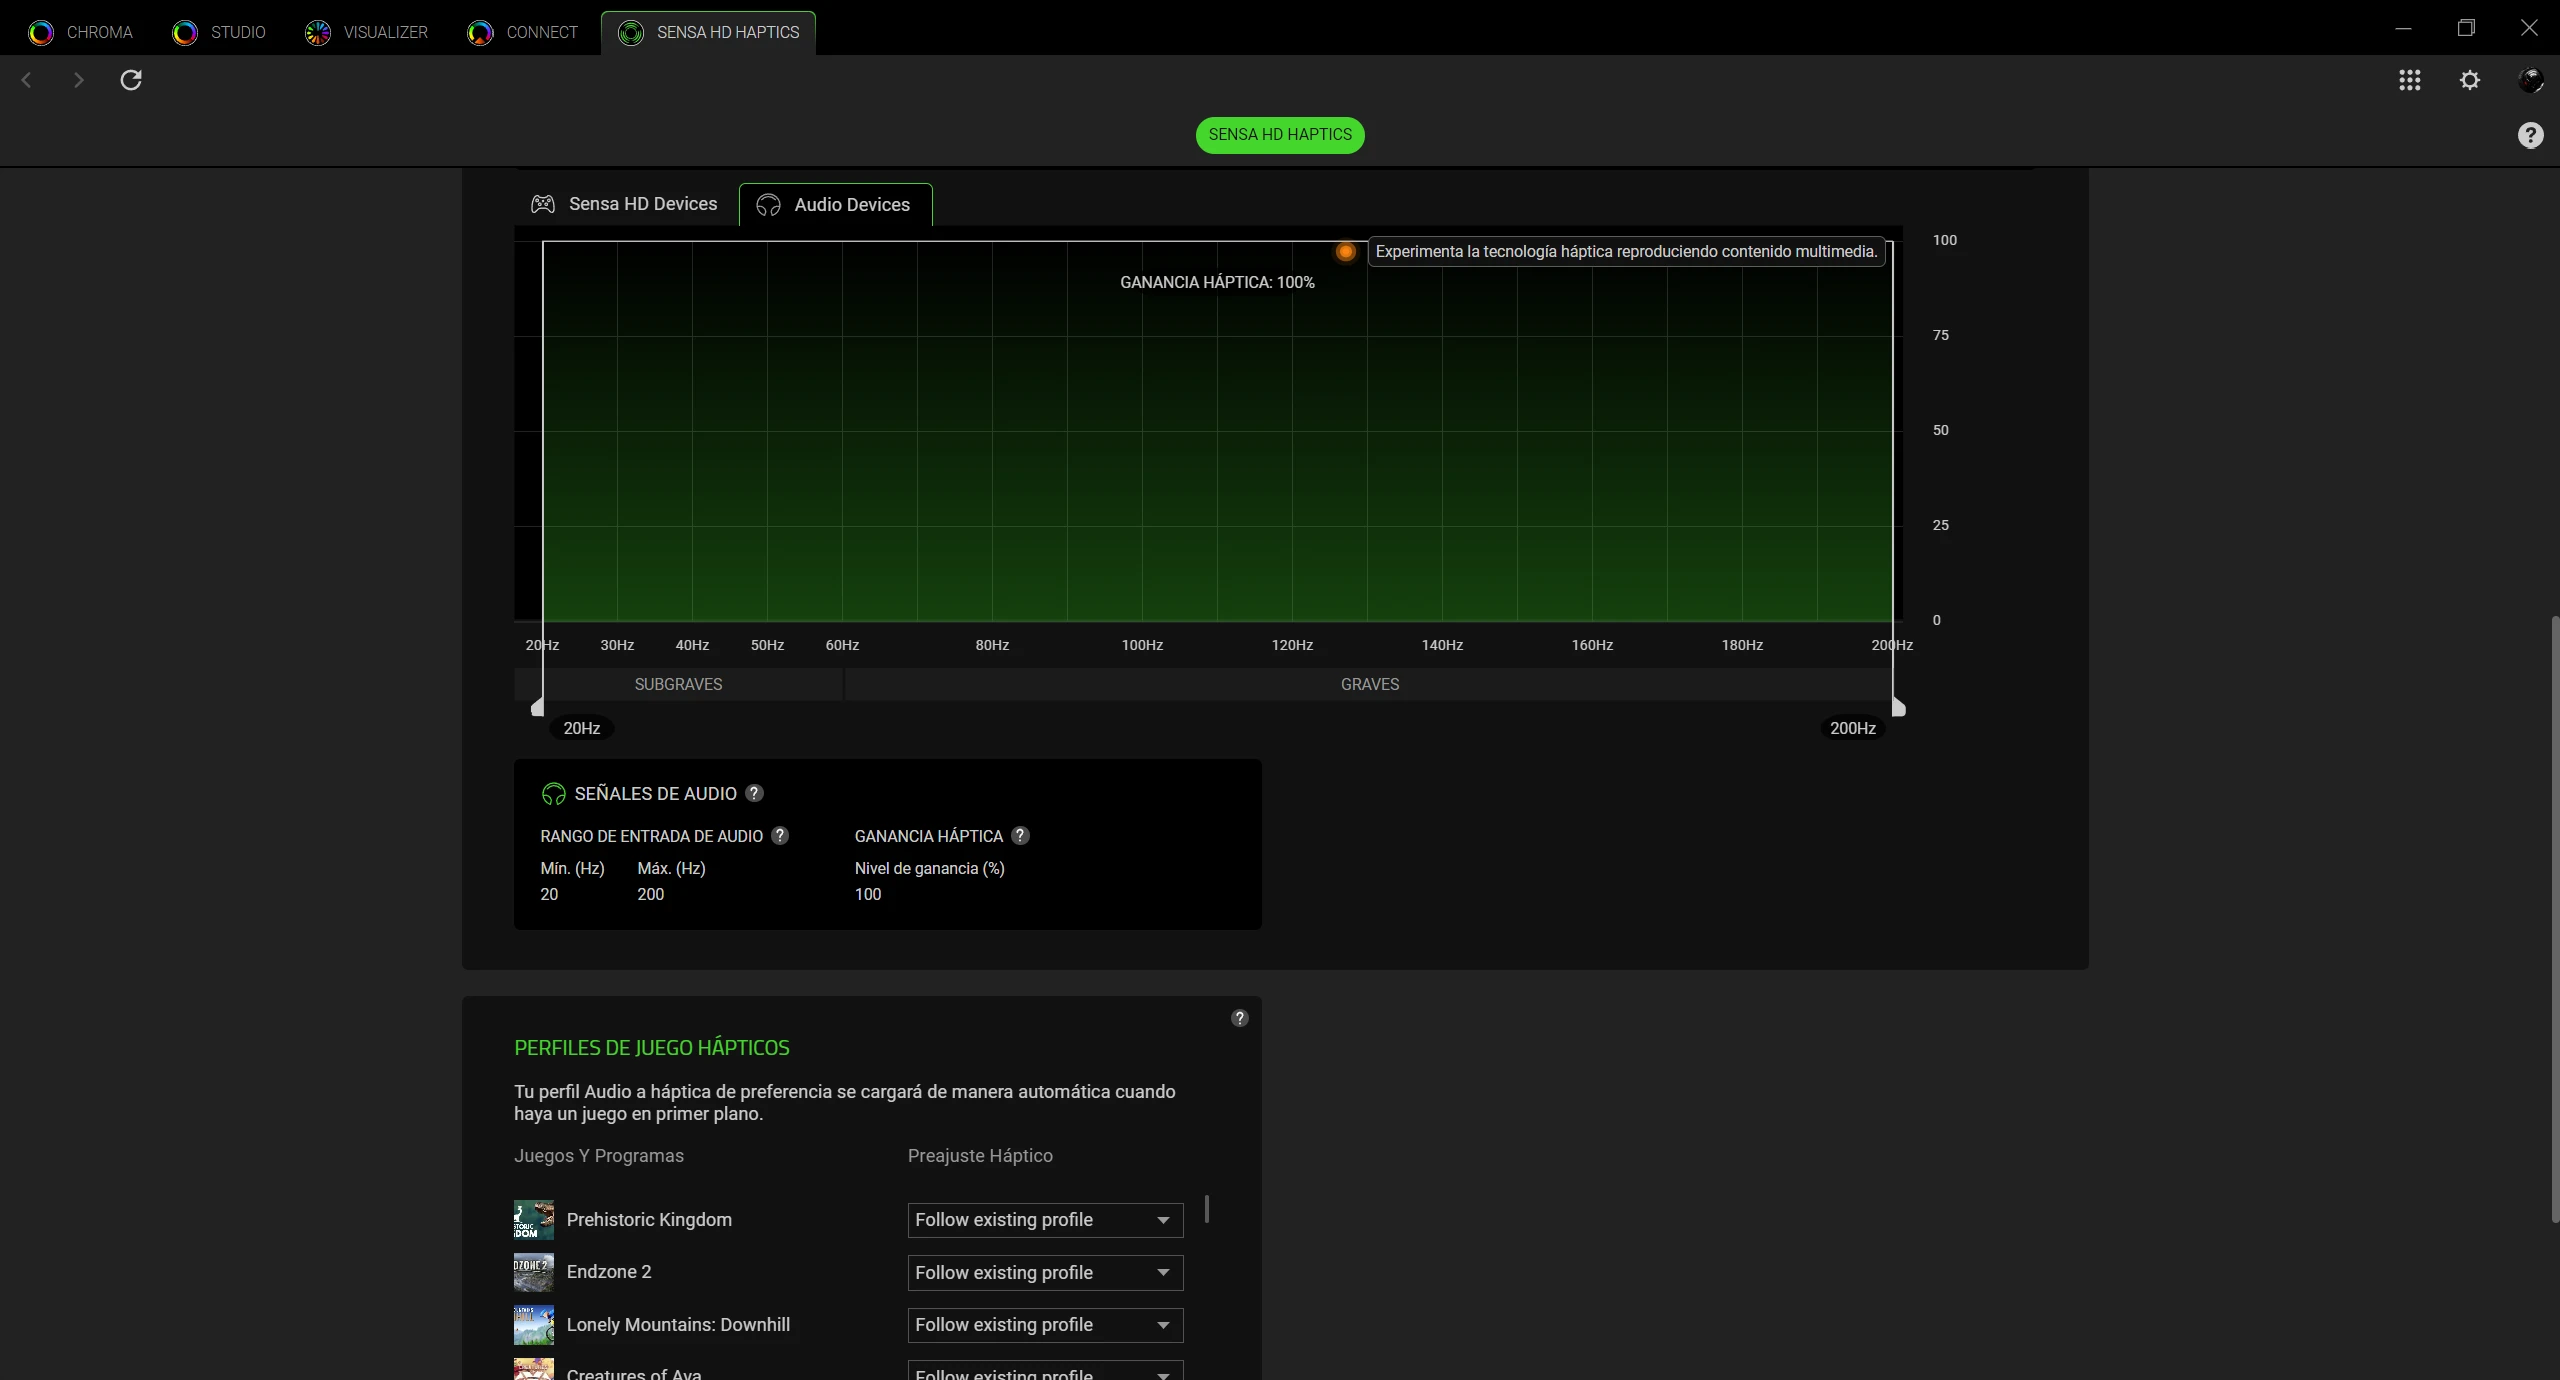This screenshot has height=1380, width=2560.
Task: Click the 20Hz range badge below graph
Action: click(582, 728)
